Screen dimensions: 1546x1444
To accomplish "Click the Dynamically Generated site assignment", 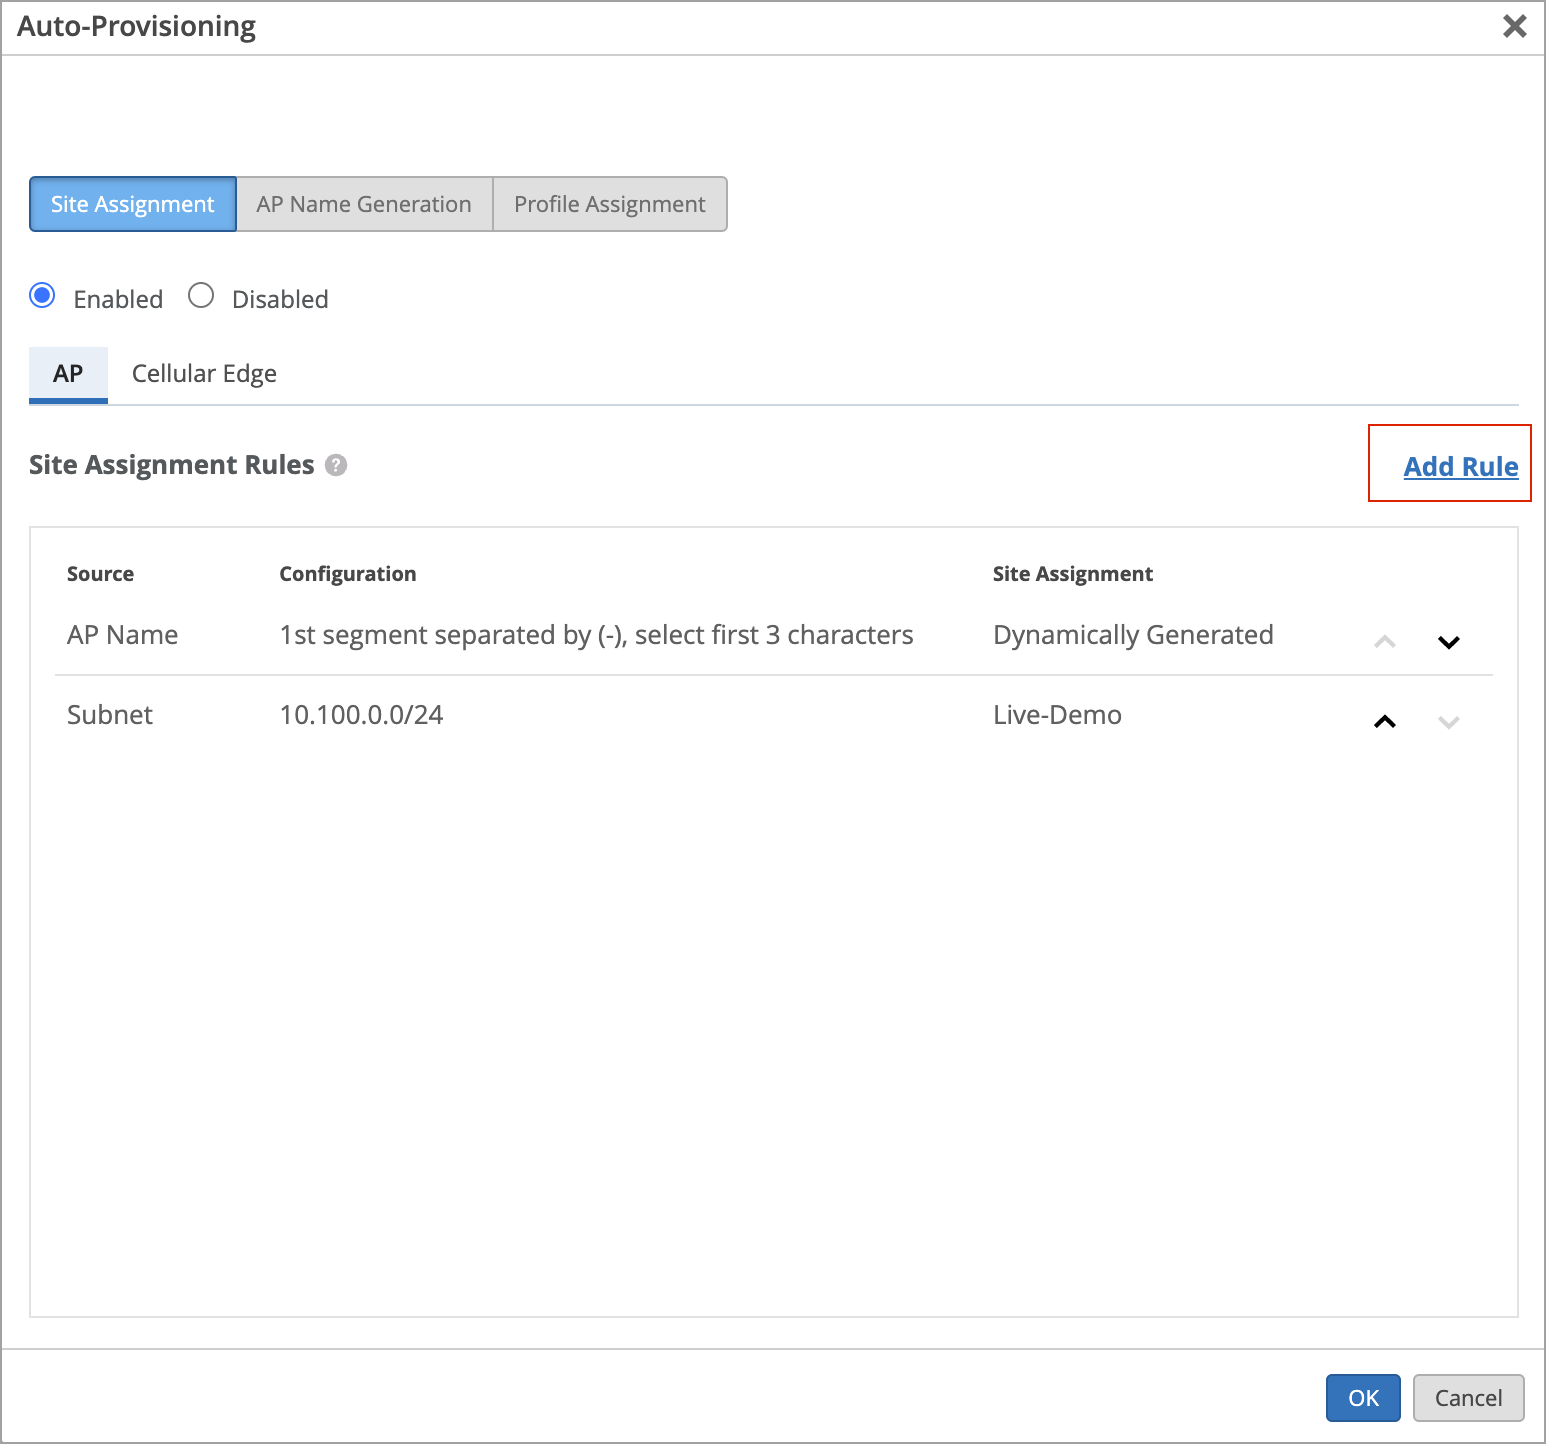I will tap(1133, 635).
